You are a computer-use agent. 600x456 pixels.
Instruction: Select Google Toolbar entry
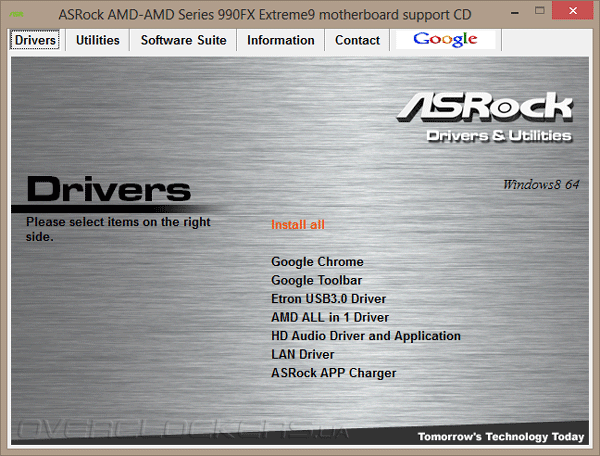(x=316, y=280)
